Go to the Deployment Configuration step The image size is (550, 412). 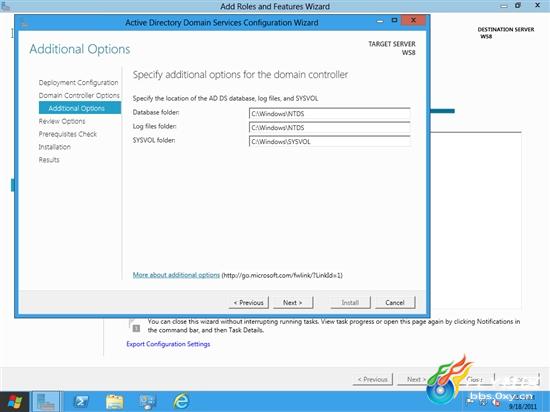[78, 83]
